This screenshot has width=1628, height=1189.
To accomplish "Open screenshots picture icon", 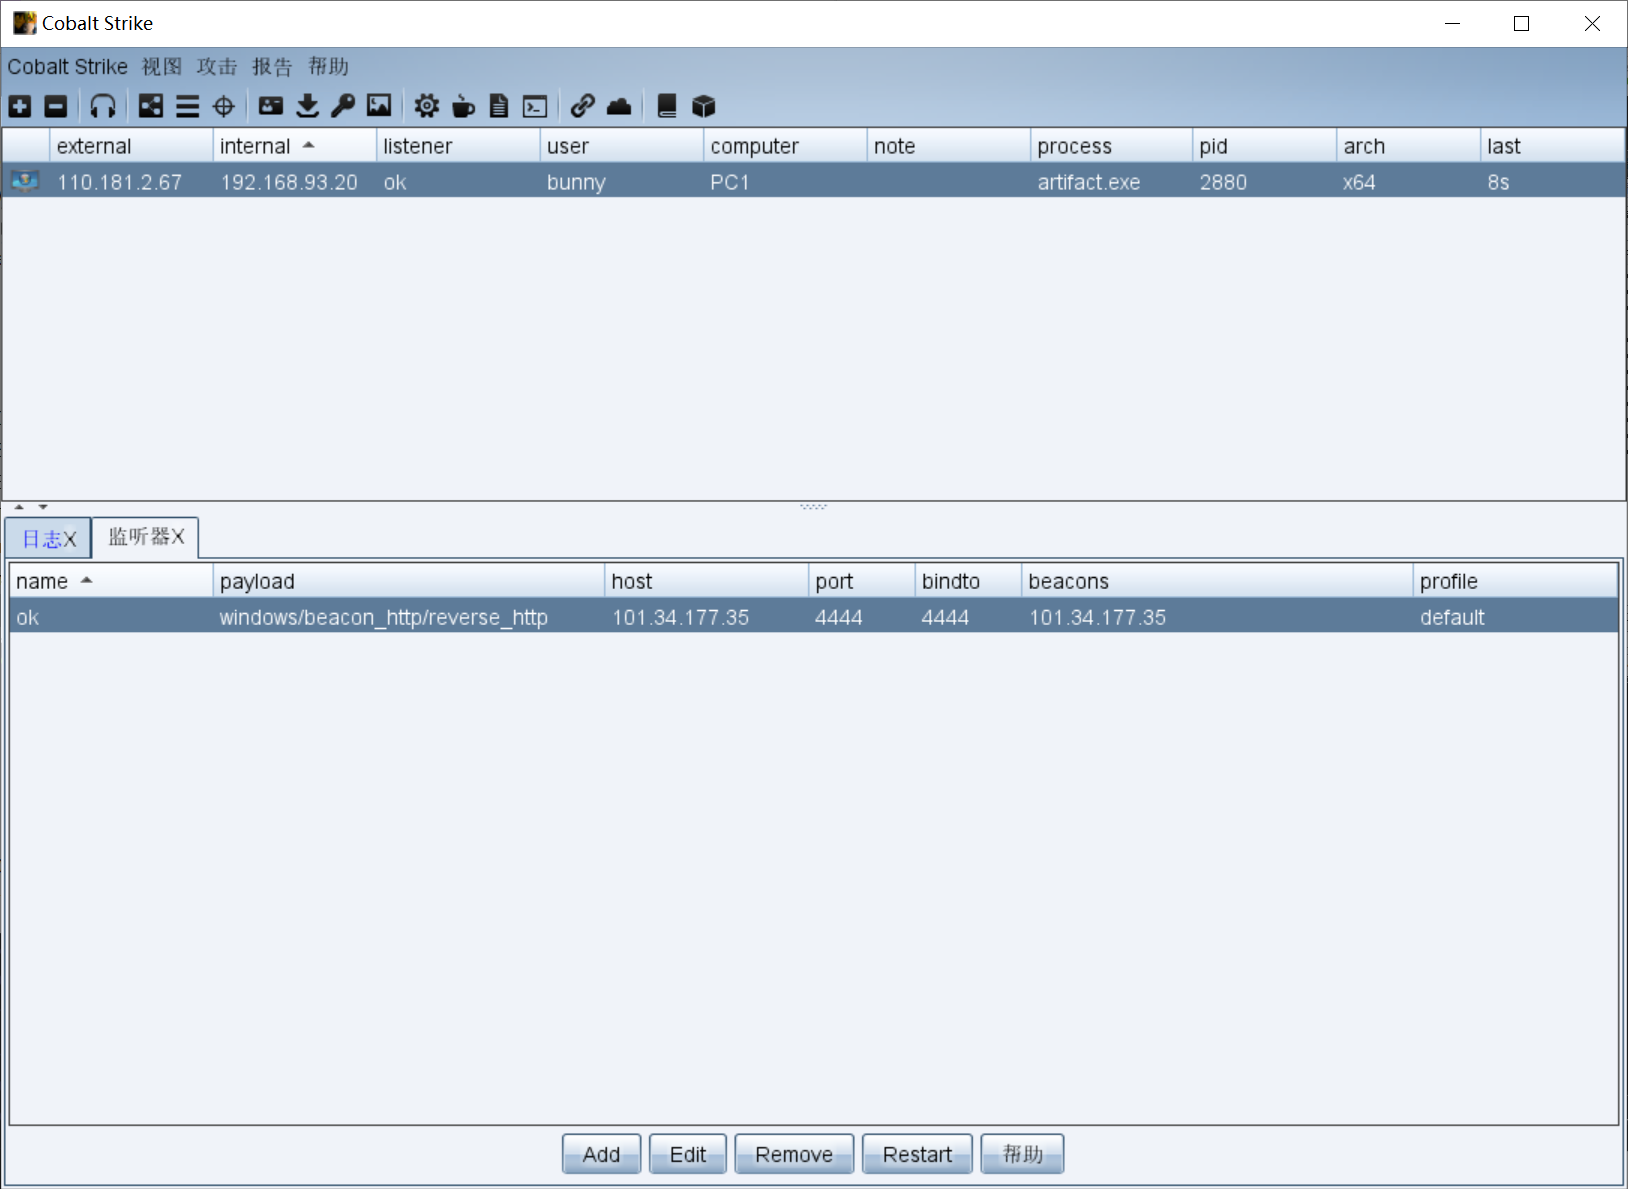I will (379, 106).
